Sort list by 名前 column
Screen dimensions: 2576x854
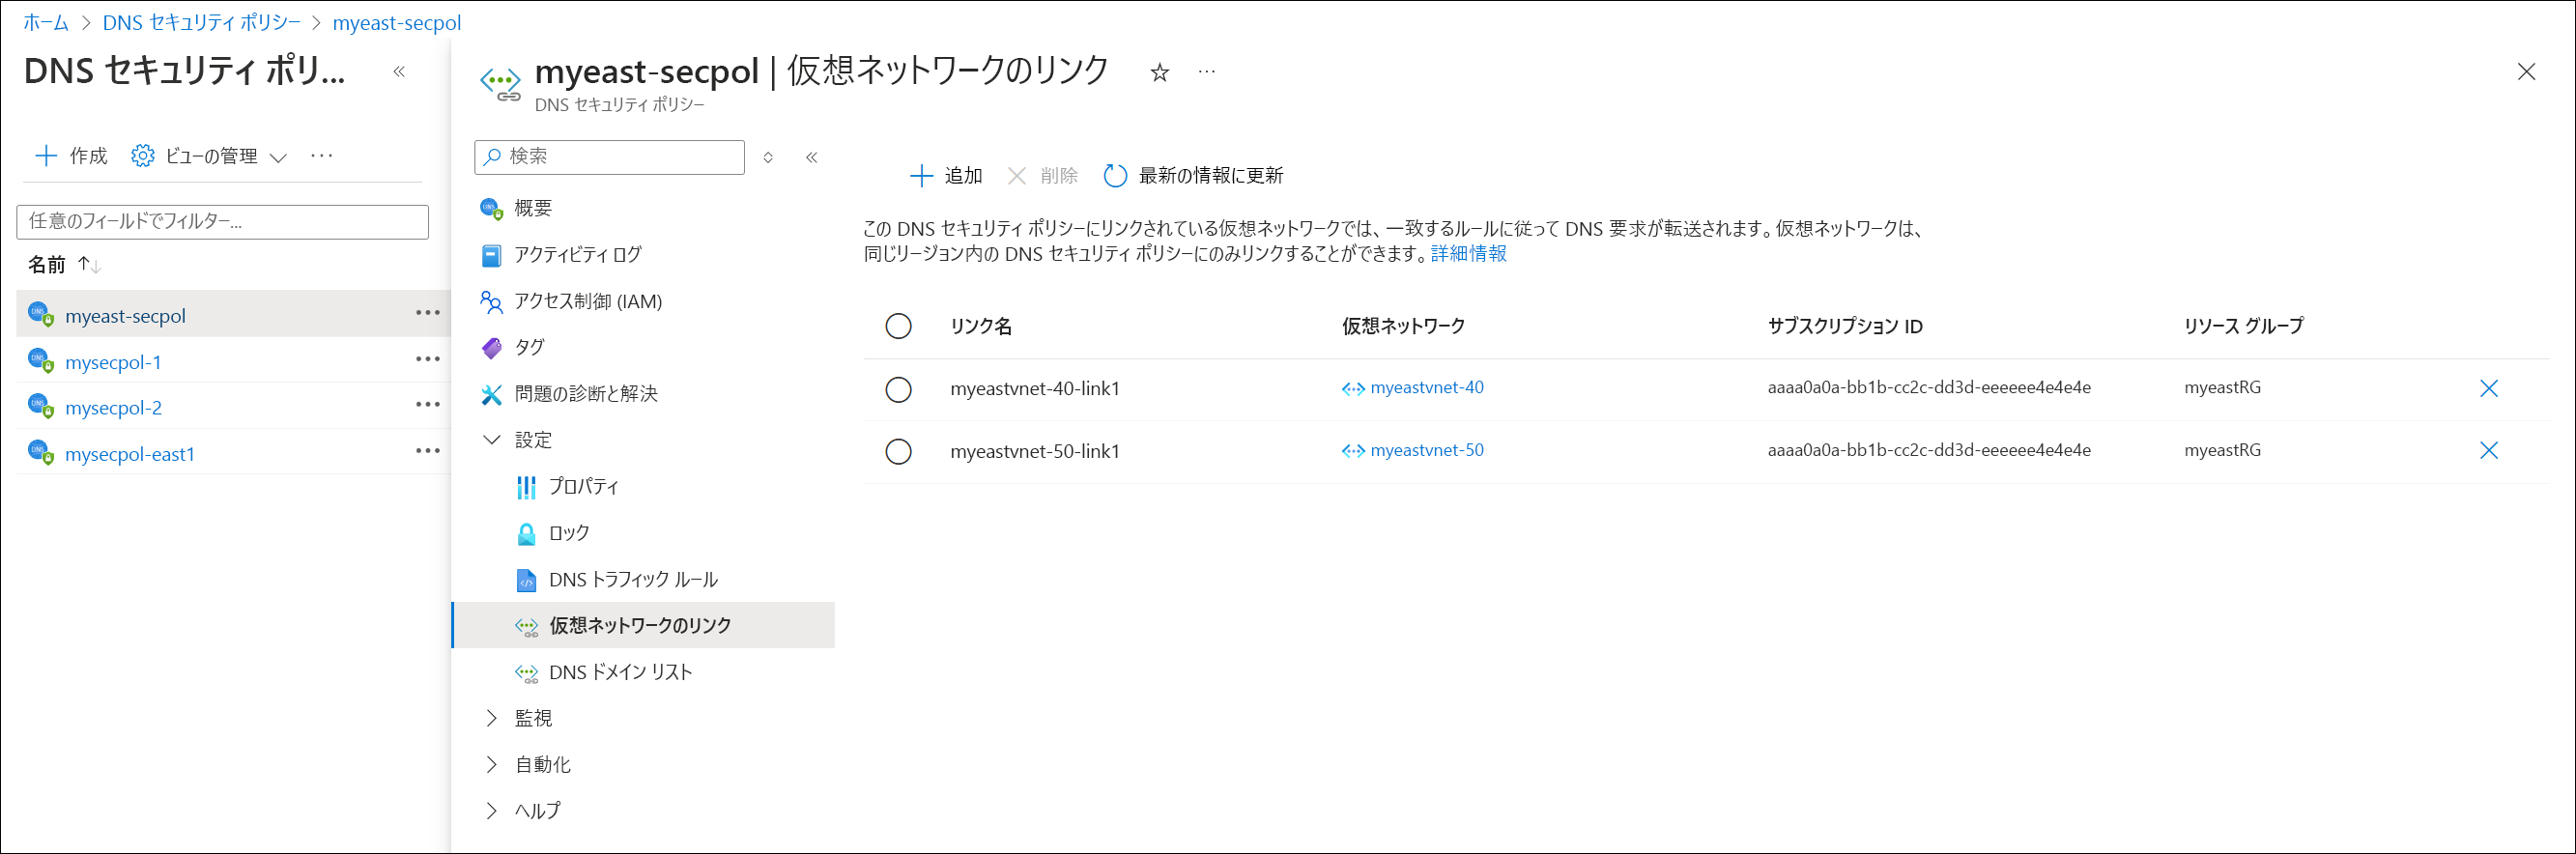(x=64, y=264)
